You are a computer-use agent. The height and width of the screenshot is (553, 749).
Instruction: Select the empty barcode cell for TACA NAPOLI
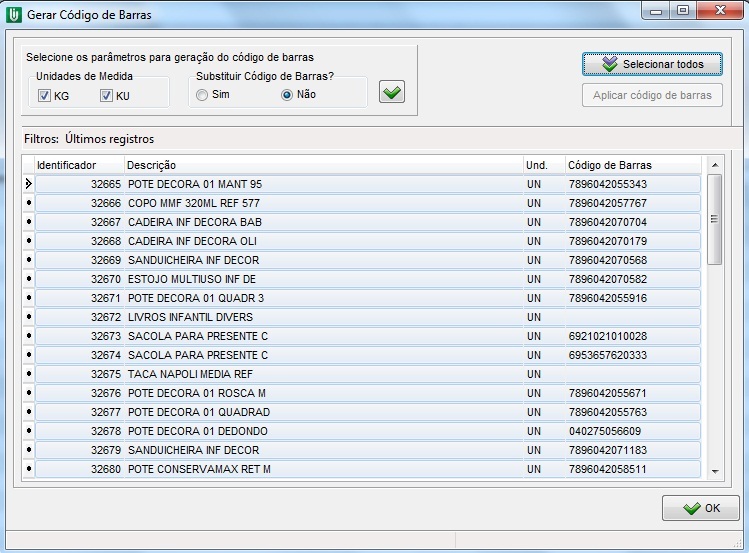[633, 374]
